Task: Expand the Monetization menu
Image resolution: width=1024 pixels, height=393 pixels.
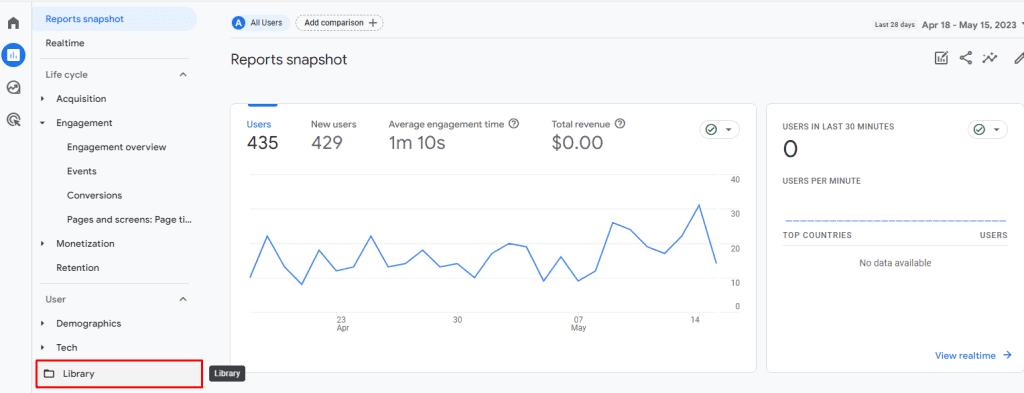Action: tap(42, 244)
